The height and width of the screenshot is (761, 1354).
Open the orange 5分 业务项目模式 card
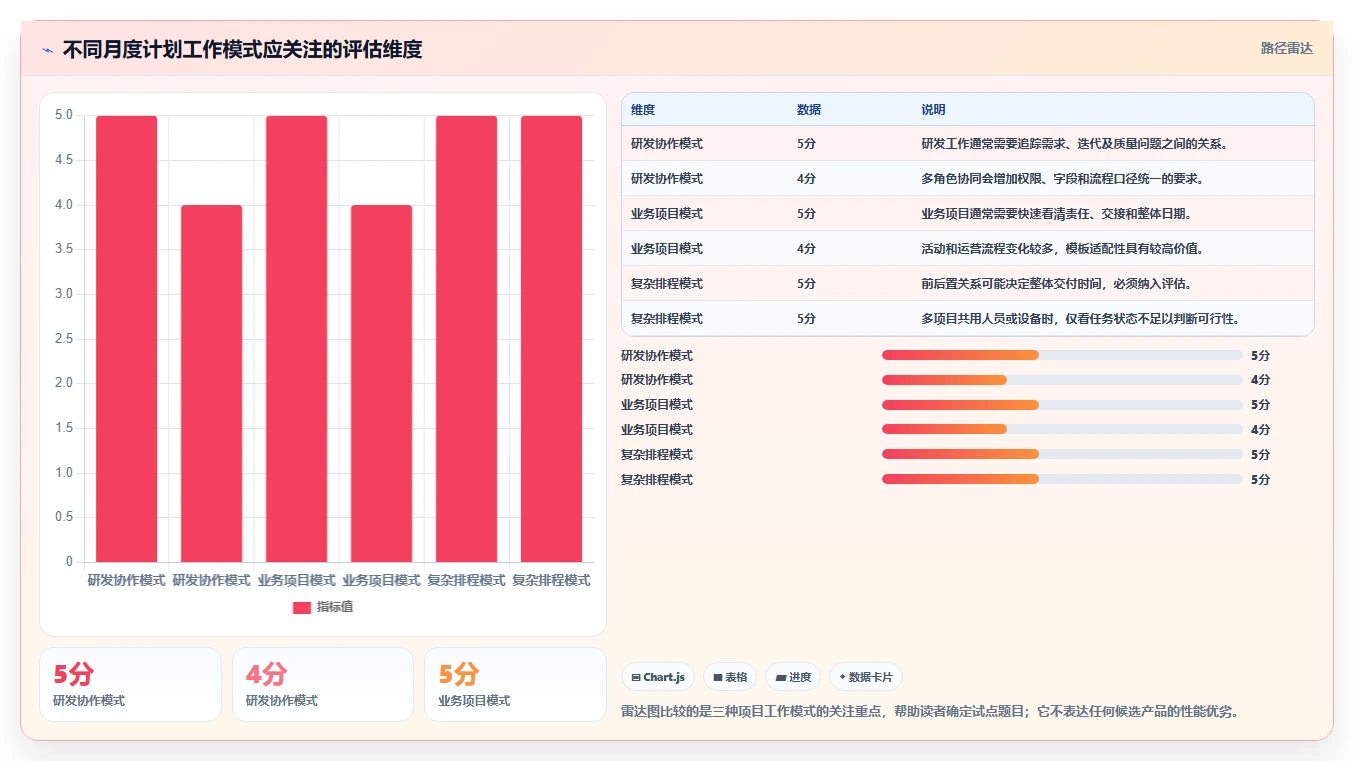pos(515,684)
